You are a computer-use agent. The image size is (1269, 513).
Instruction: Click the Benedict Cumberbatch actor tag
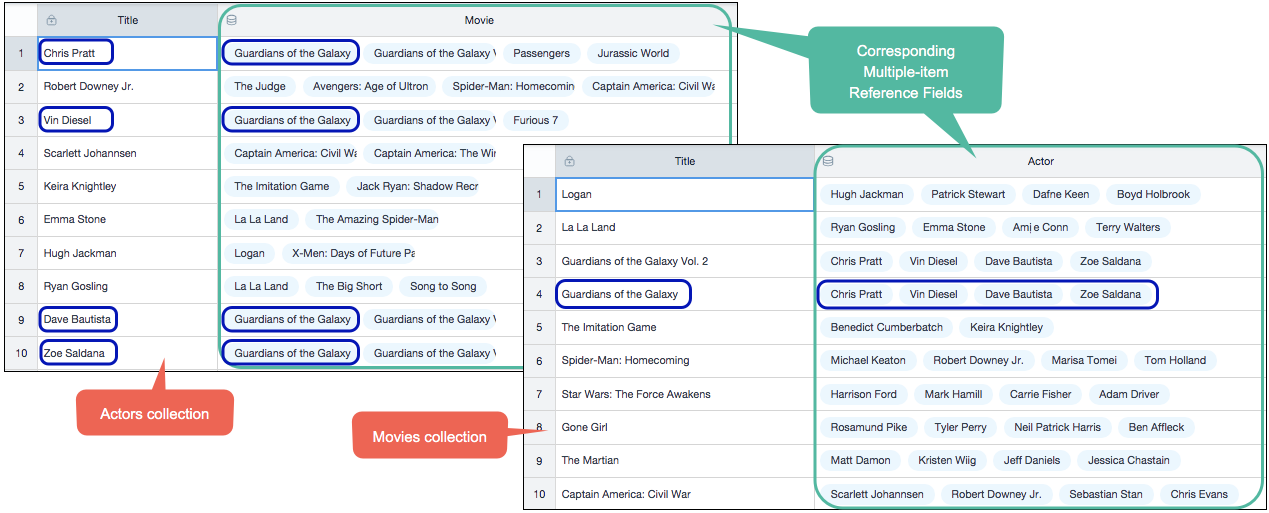(x=887, y=327)
